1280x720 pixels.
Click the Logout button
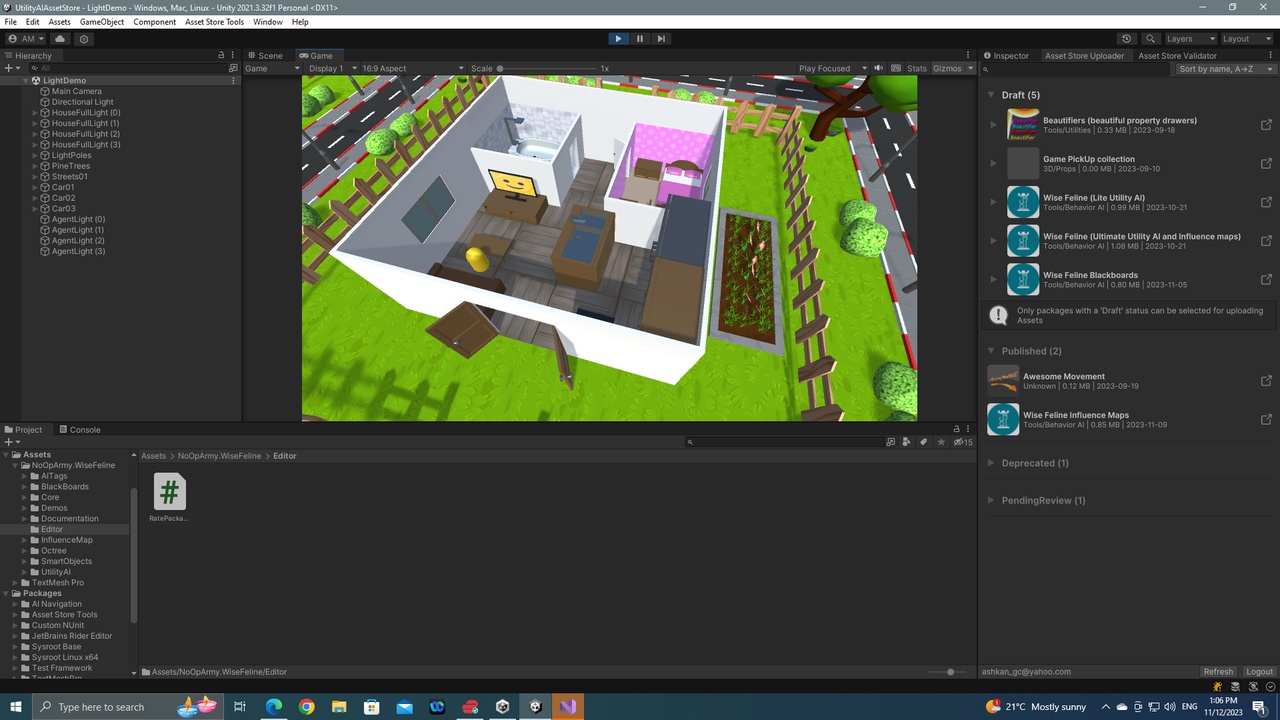(1259, 672)
